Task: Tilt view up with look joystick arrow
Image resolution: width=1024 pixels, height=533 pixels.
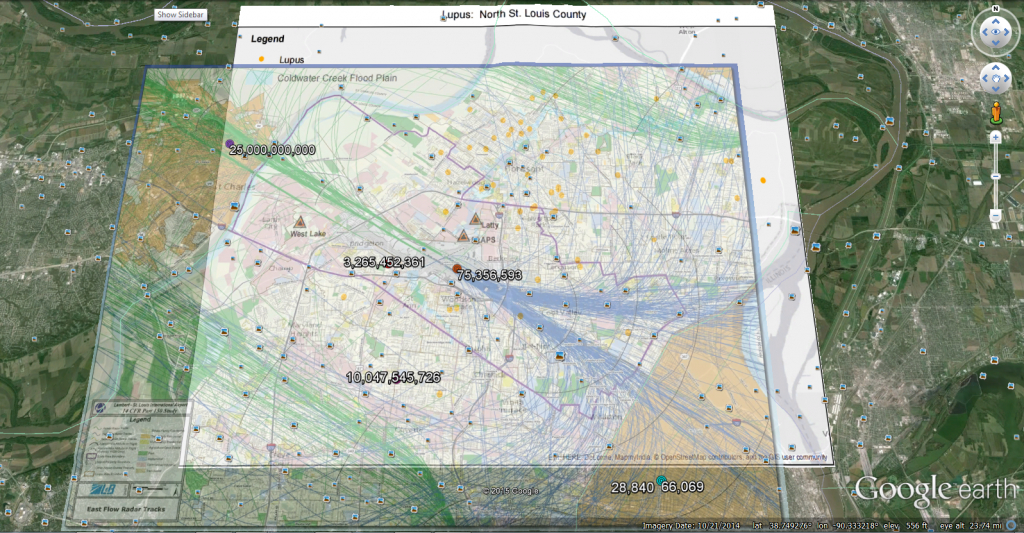Action: pyautogui.click(x=995, y=20)
